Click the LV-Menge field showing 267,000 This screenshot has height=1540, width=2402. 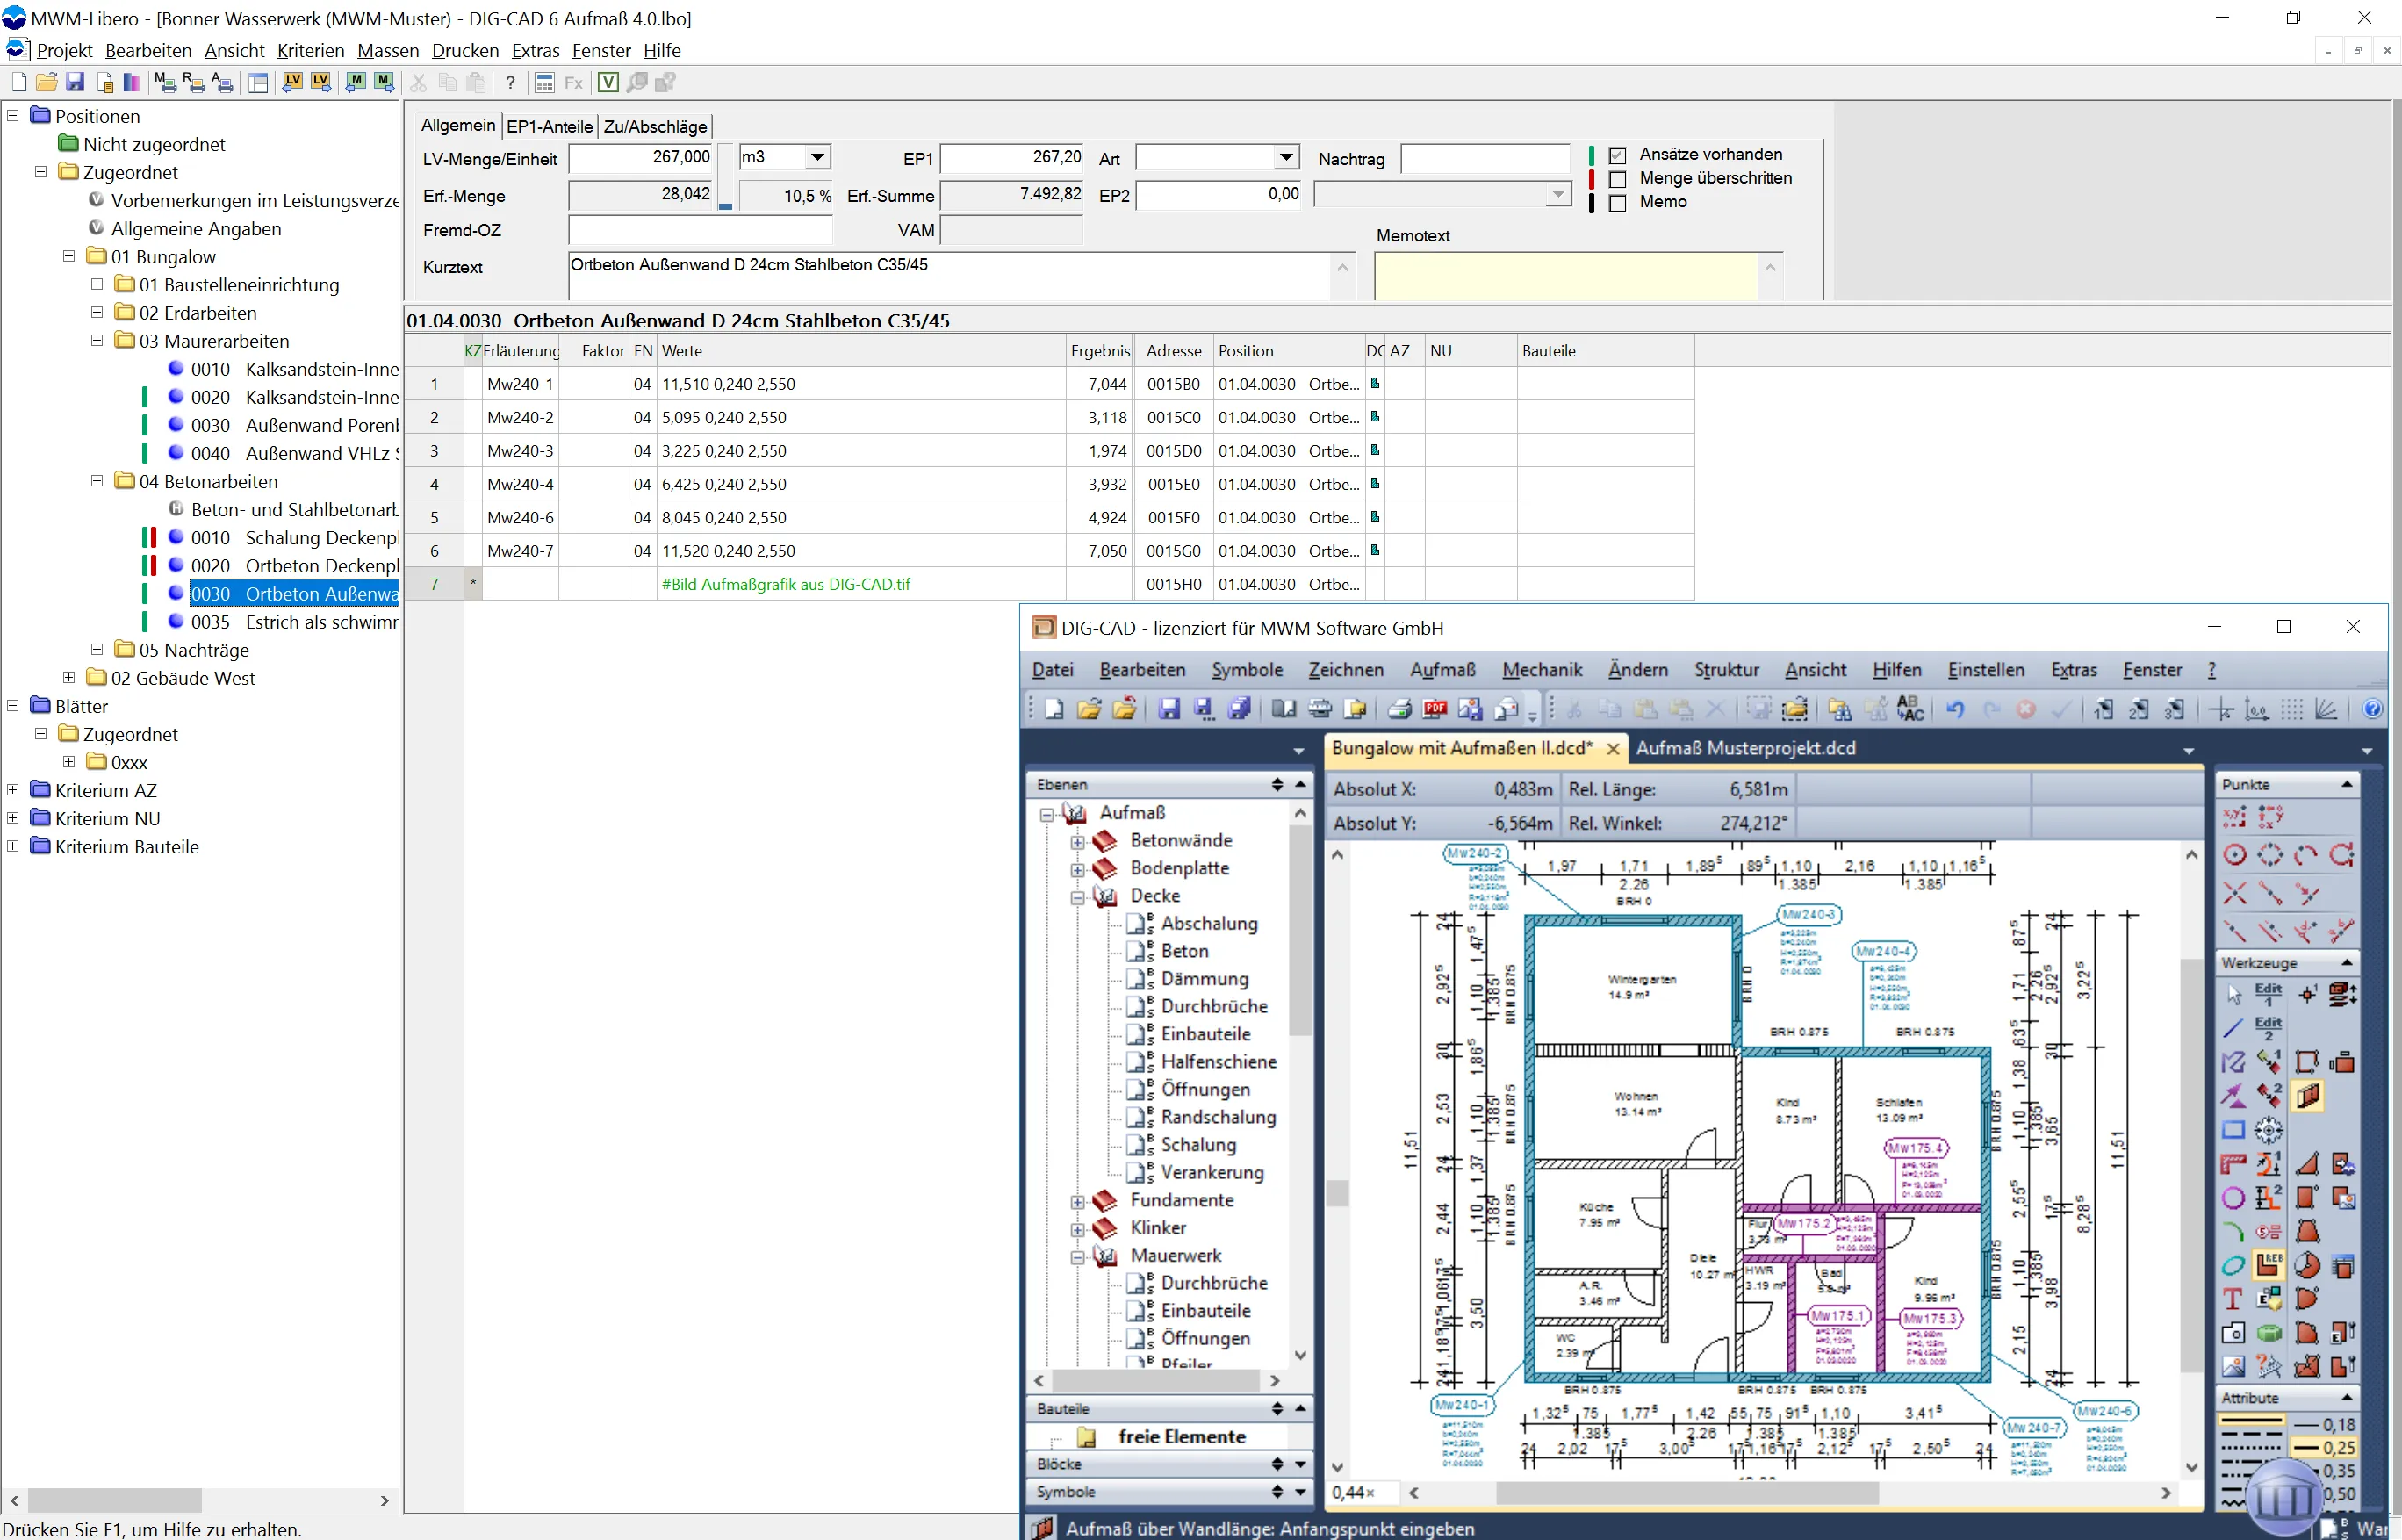pyautogui.click(x=641, y=158)
